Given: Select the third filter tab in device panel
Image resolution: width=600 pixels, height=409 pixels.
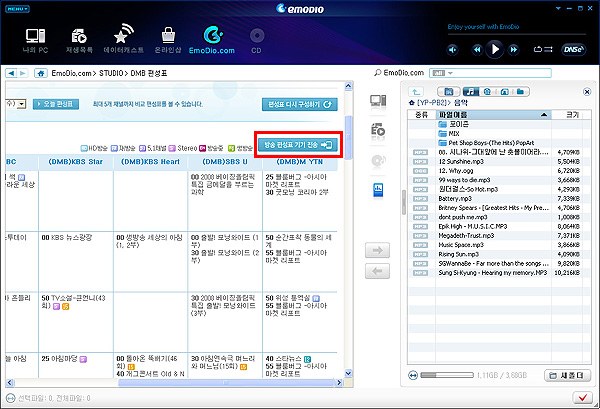Looking at the screenshot, I should tap(487, 92).
